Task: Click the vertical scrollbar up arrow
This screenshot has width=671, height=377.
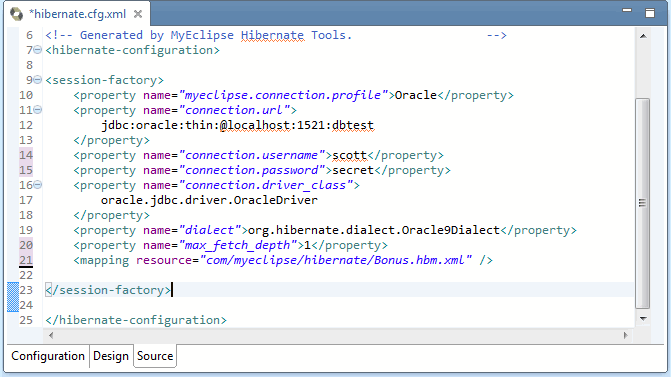Action: click(x=643, y=36)
